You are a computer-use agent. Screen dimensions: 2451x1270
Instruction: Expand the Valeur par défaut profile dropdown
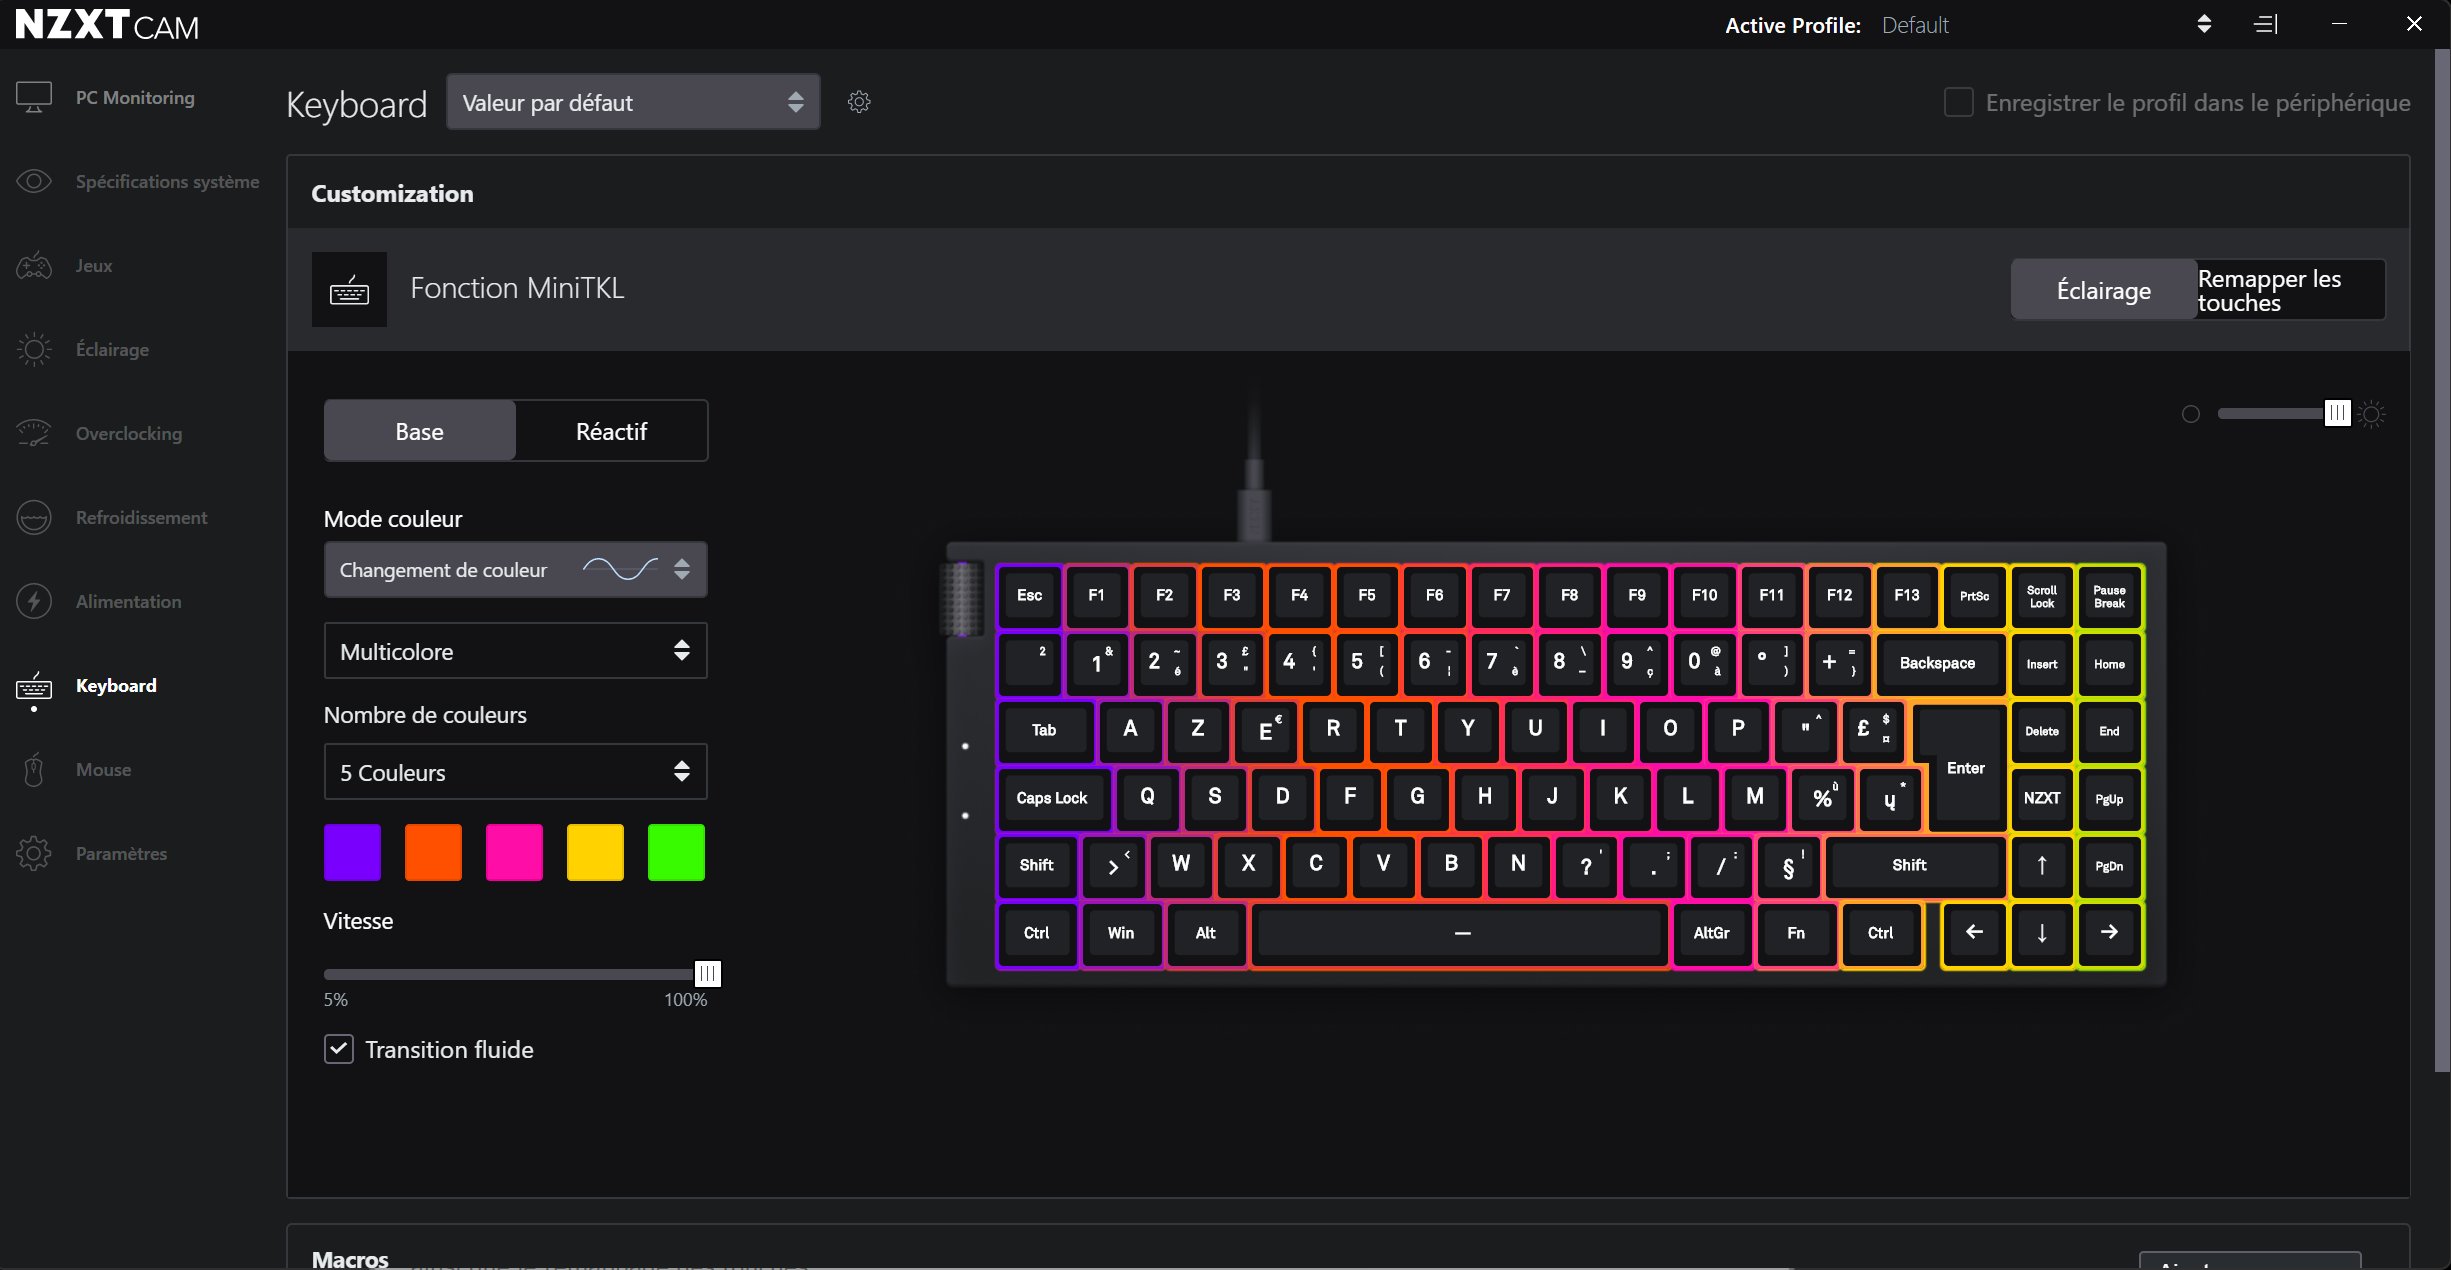633,102
